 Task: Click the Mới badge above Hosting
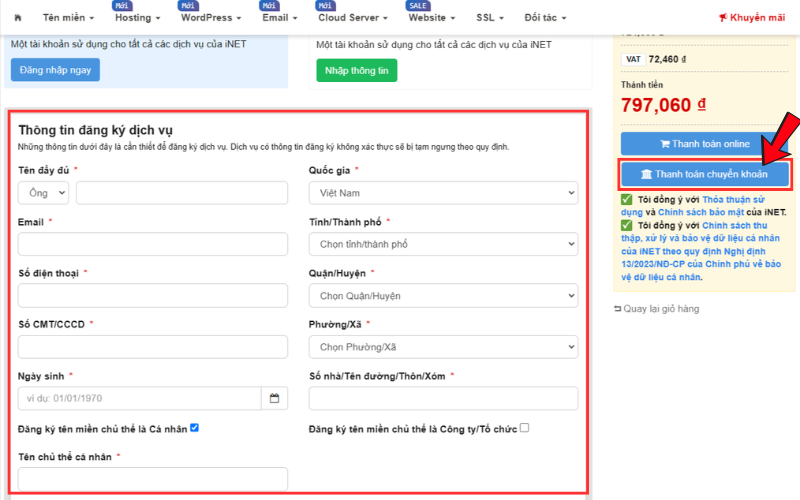pos(122,6)
